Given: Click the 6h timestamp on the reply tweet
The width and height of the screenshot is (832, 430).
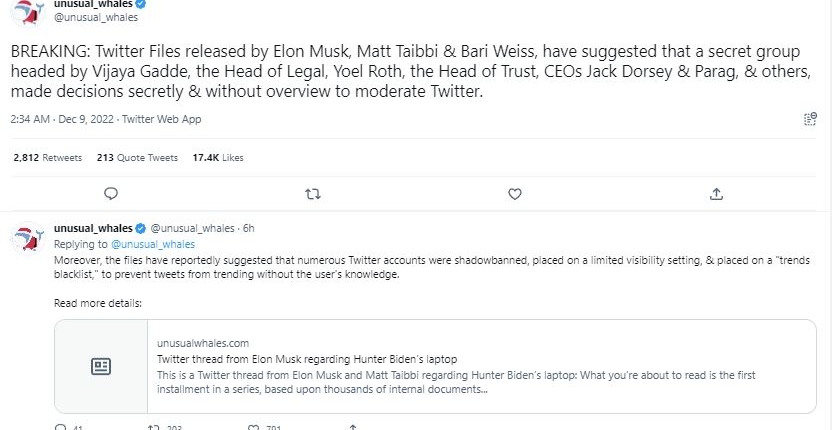Looking at the screenshot, I should pyautogui.click(x=249, y=228).
